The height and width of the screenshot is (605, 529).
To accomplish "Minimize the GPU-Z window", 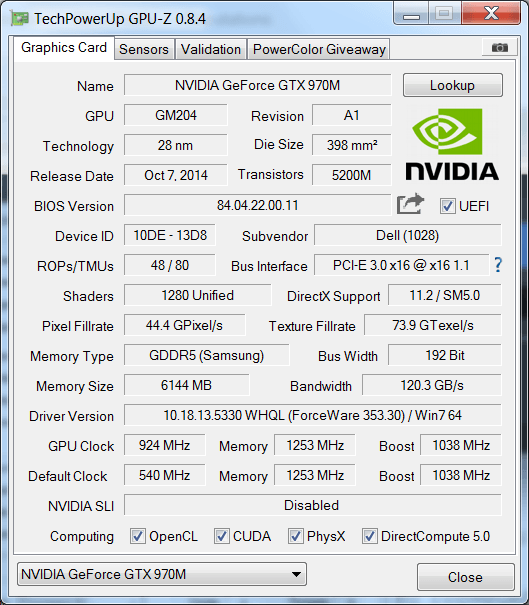I will (x=411, y=15).
